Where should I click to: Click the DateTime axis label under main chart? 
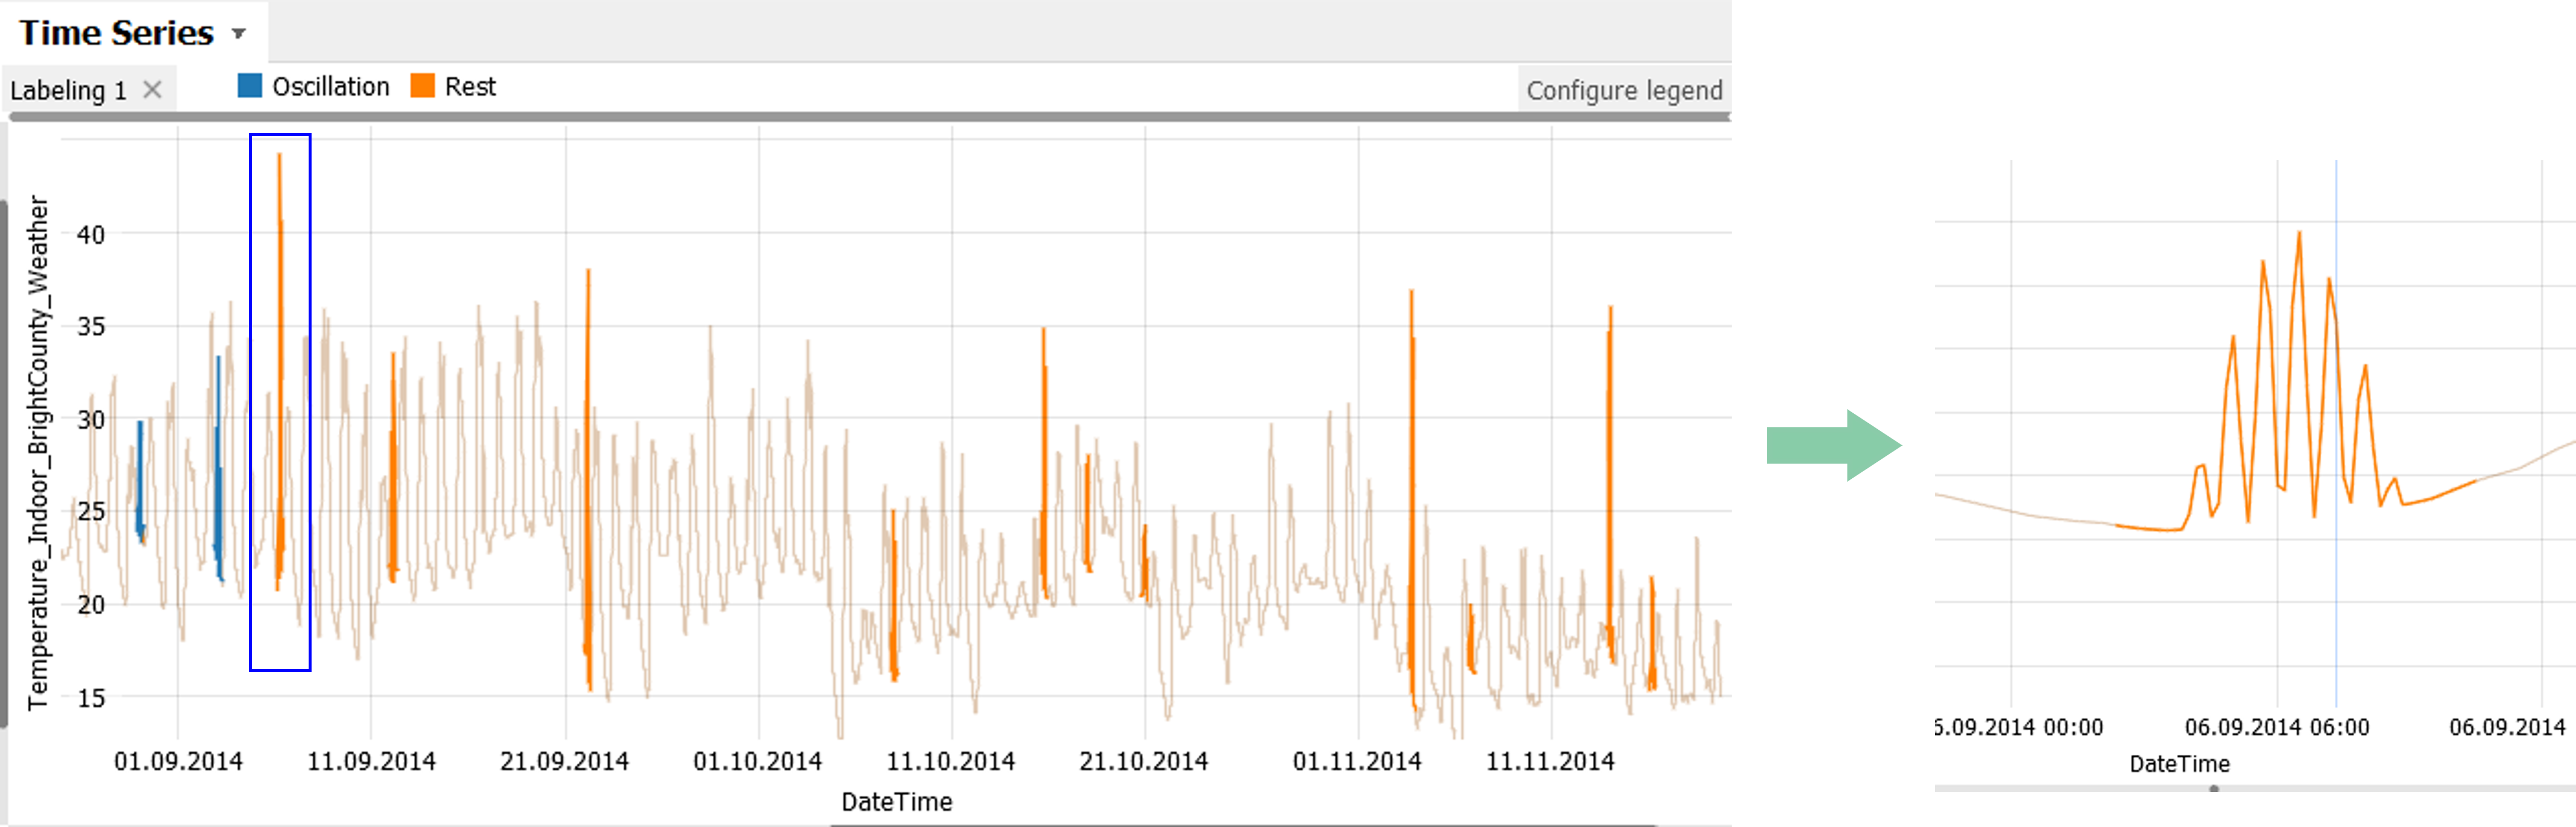tap(896, 802)
